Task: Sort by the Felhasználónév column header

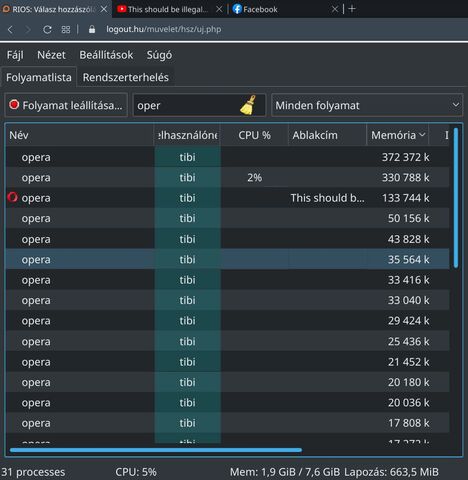Action: [x=187, y=135]
